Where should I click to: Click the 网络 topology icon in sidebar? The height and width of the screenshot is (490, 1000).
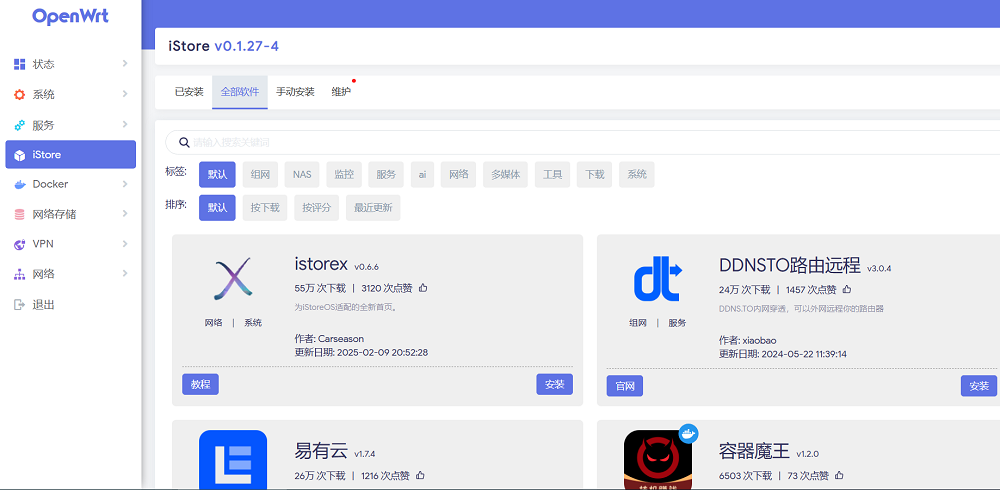coord(20,274)
